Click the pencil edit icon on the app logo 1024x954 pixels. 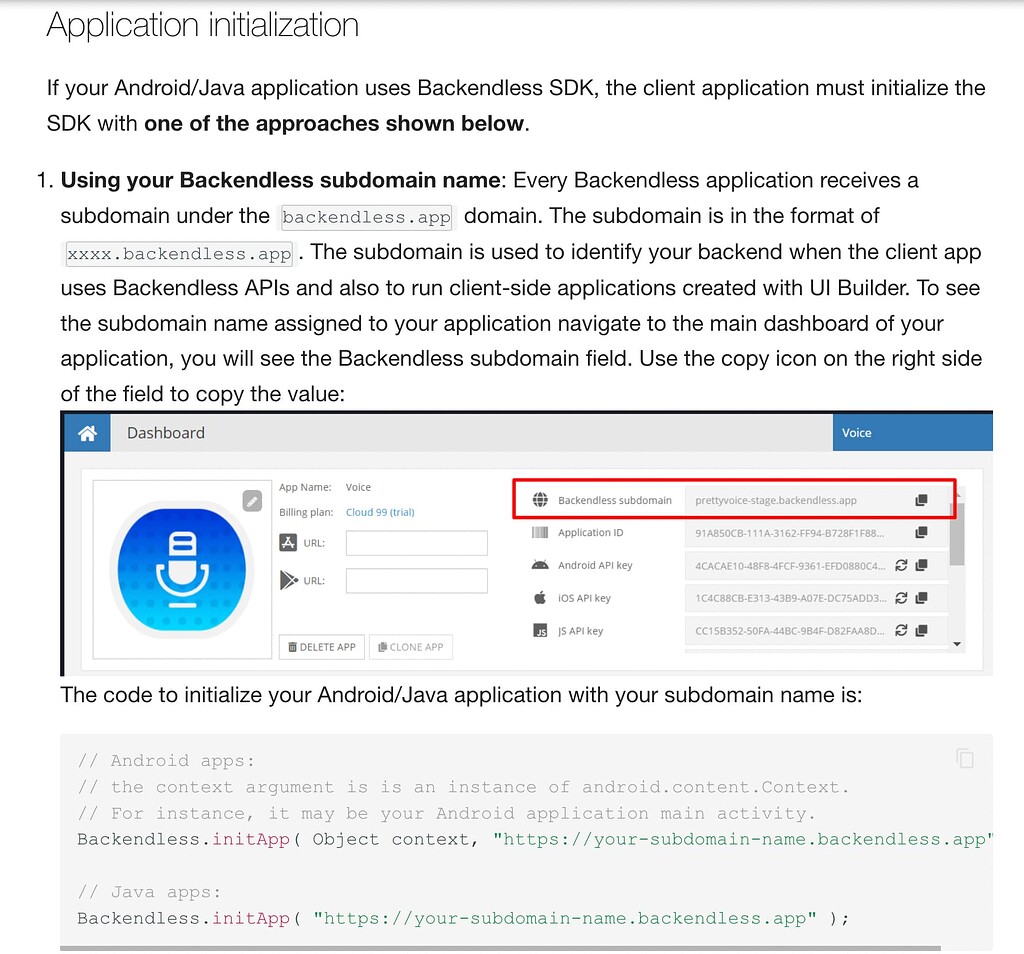(x=253, y=501)
